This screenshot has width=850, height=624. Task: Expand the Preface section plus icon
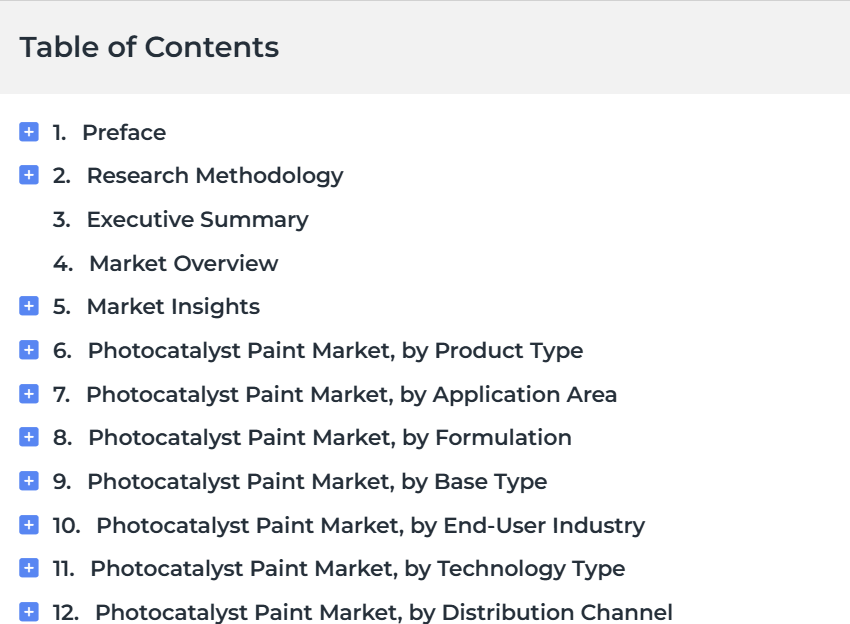pyautogui.click(x=29, y=132)
